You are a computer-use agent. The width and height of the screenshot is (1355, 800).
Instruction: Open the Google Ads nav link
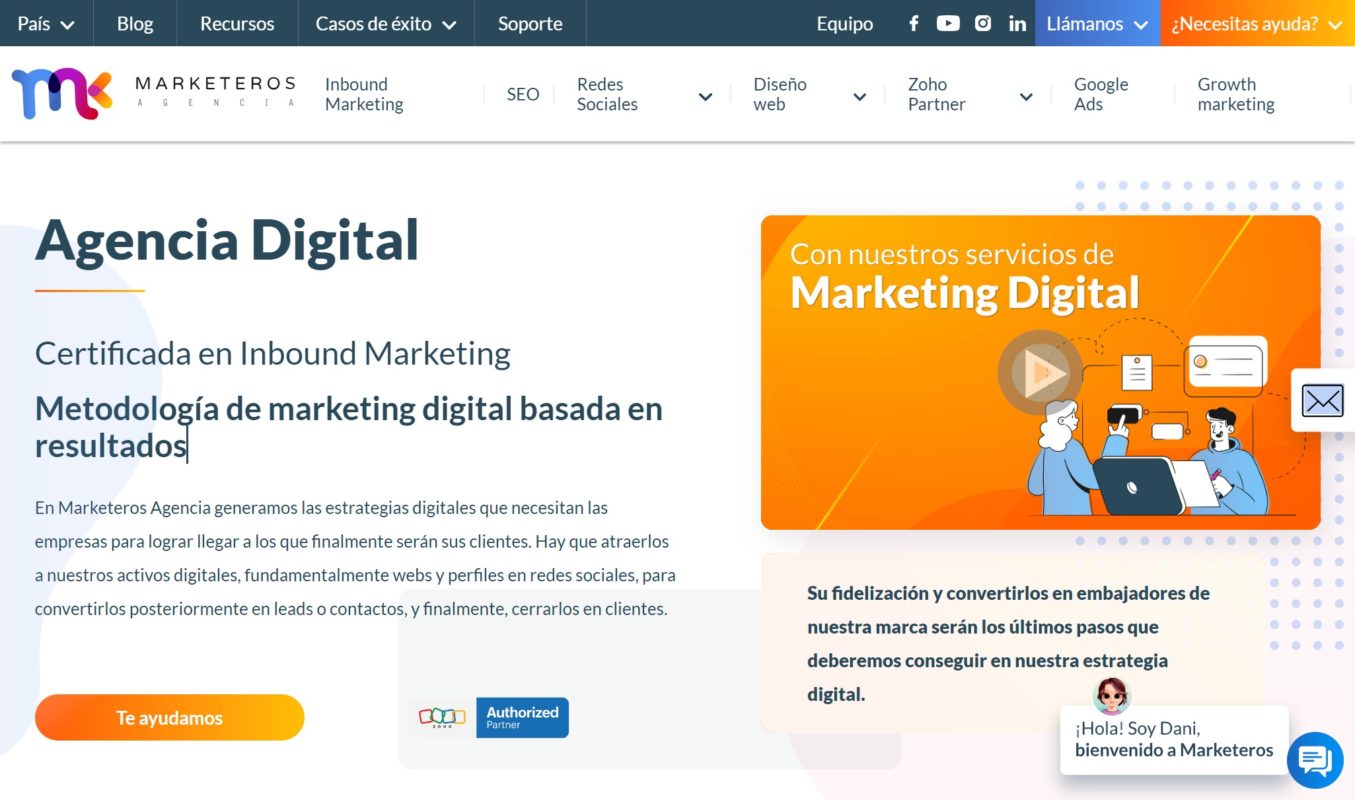[x=1101, y=94]
